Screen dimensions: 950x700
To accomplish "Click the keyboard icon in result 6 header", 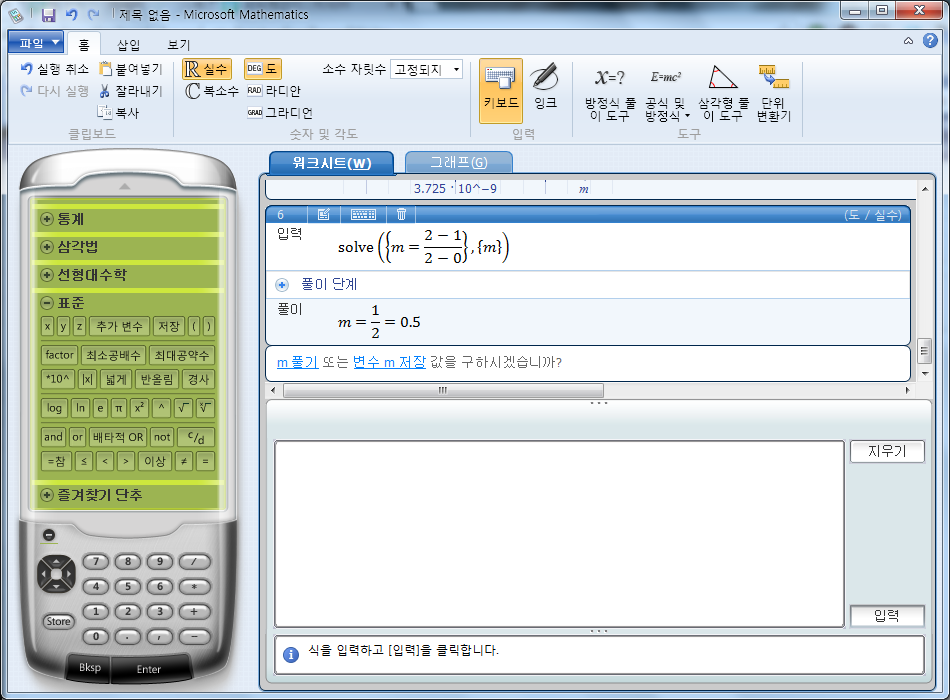I will 364,214.
